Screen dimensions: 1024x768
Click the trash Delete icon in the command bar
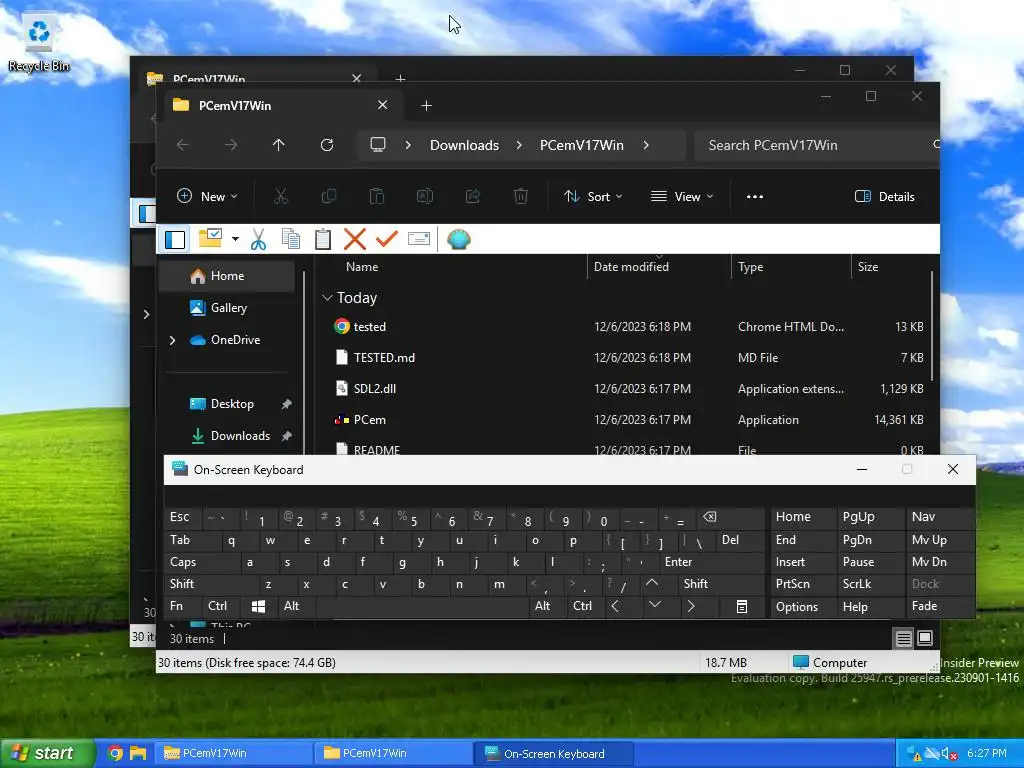tap(521, 197)
